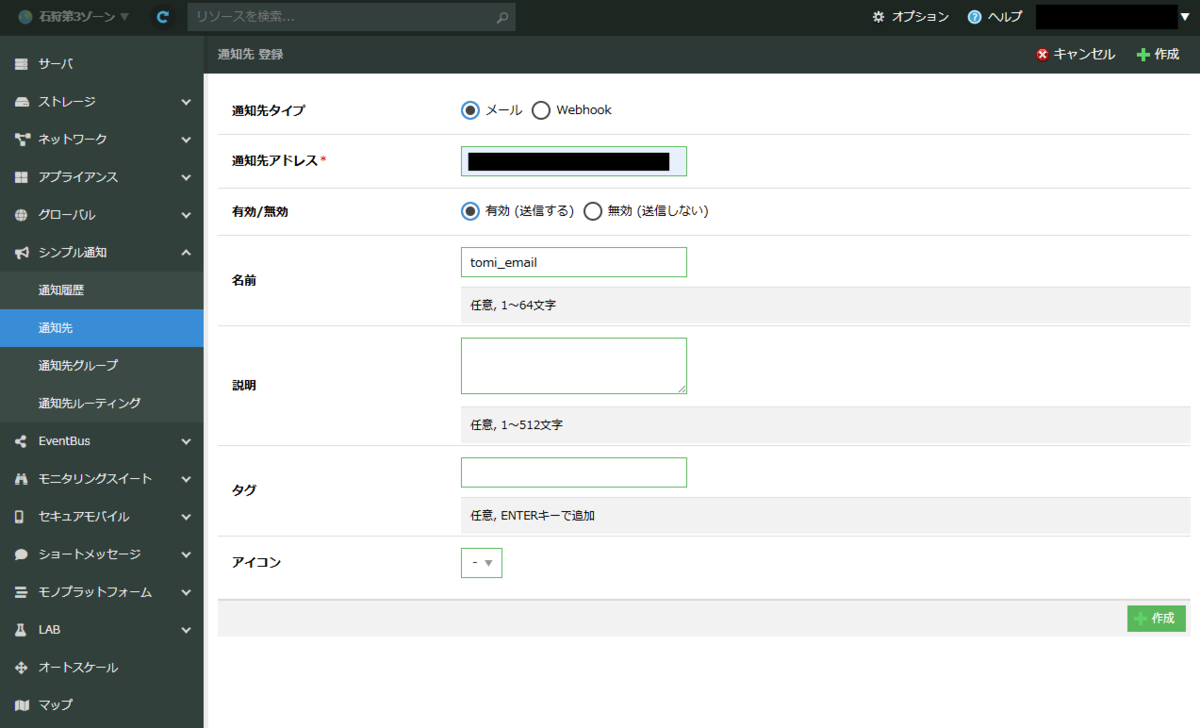Choose 有効 (送信する) option

pyautogui.click(x=470, y=211)
